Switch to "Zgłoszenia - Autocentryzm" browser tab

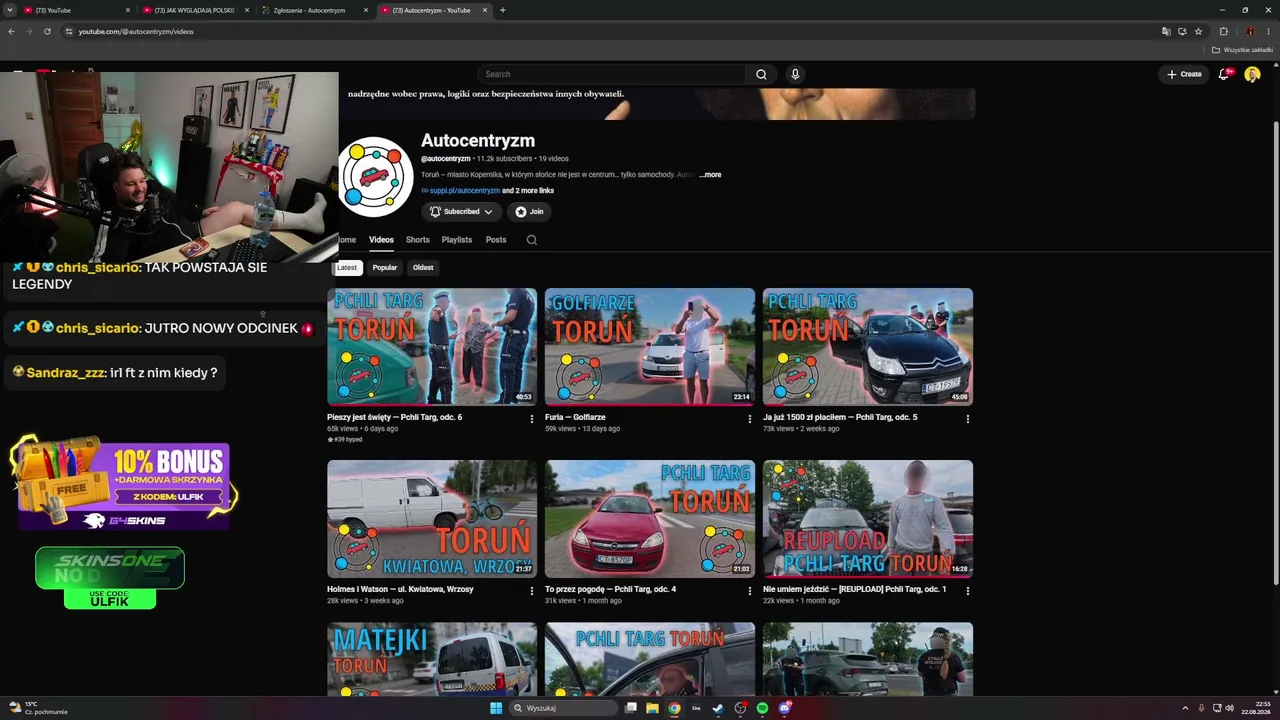315,10
